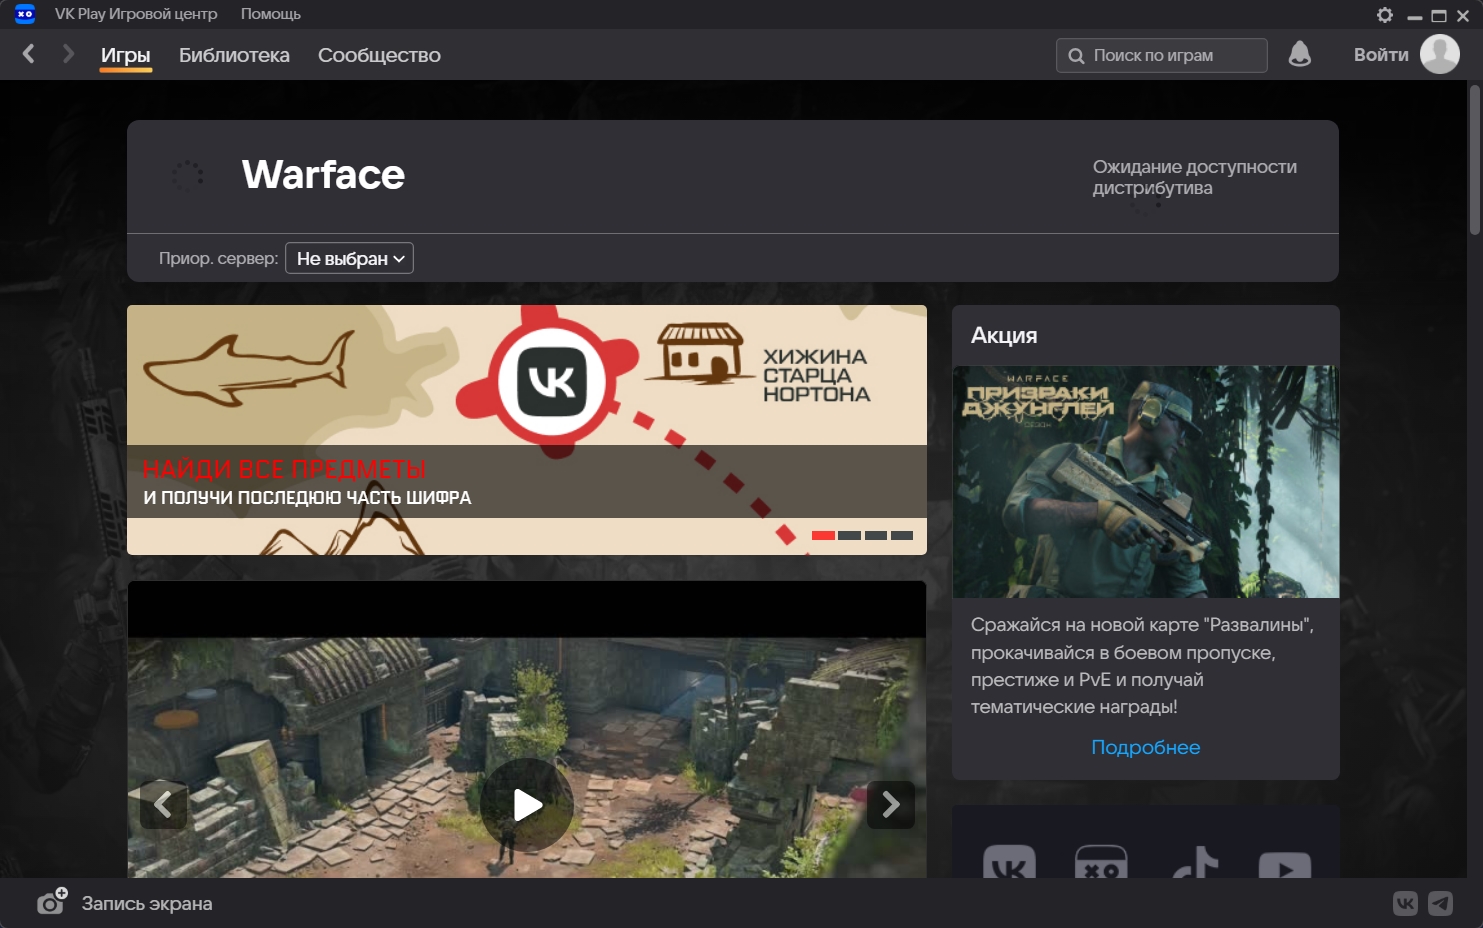The width and height of the screenshot is (1483, 928).
Task: Click the vertical page scrollbar
Action: pyautogui.click(x=1474, y=160)
